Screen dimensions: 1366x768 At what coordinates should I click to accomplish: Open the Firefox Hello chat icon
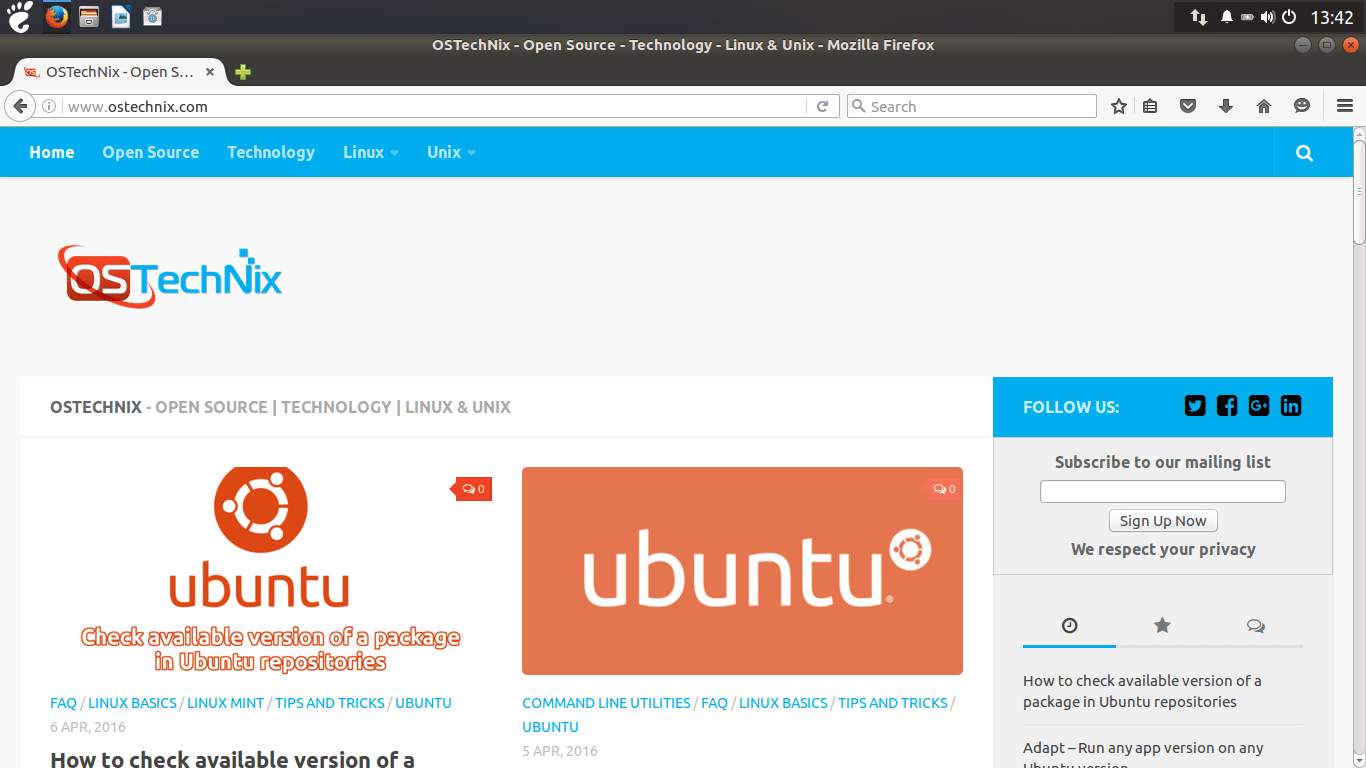(x=1302, y=106)
